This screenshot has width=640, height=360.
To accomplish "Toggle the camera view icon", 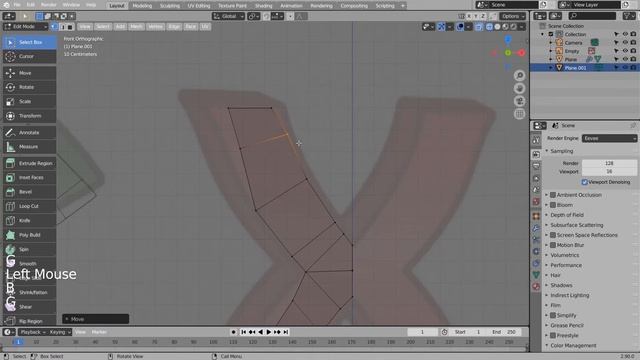I will pos(520,101).
